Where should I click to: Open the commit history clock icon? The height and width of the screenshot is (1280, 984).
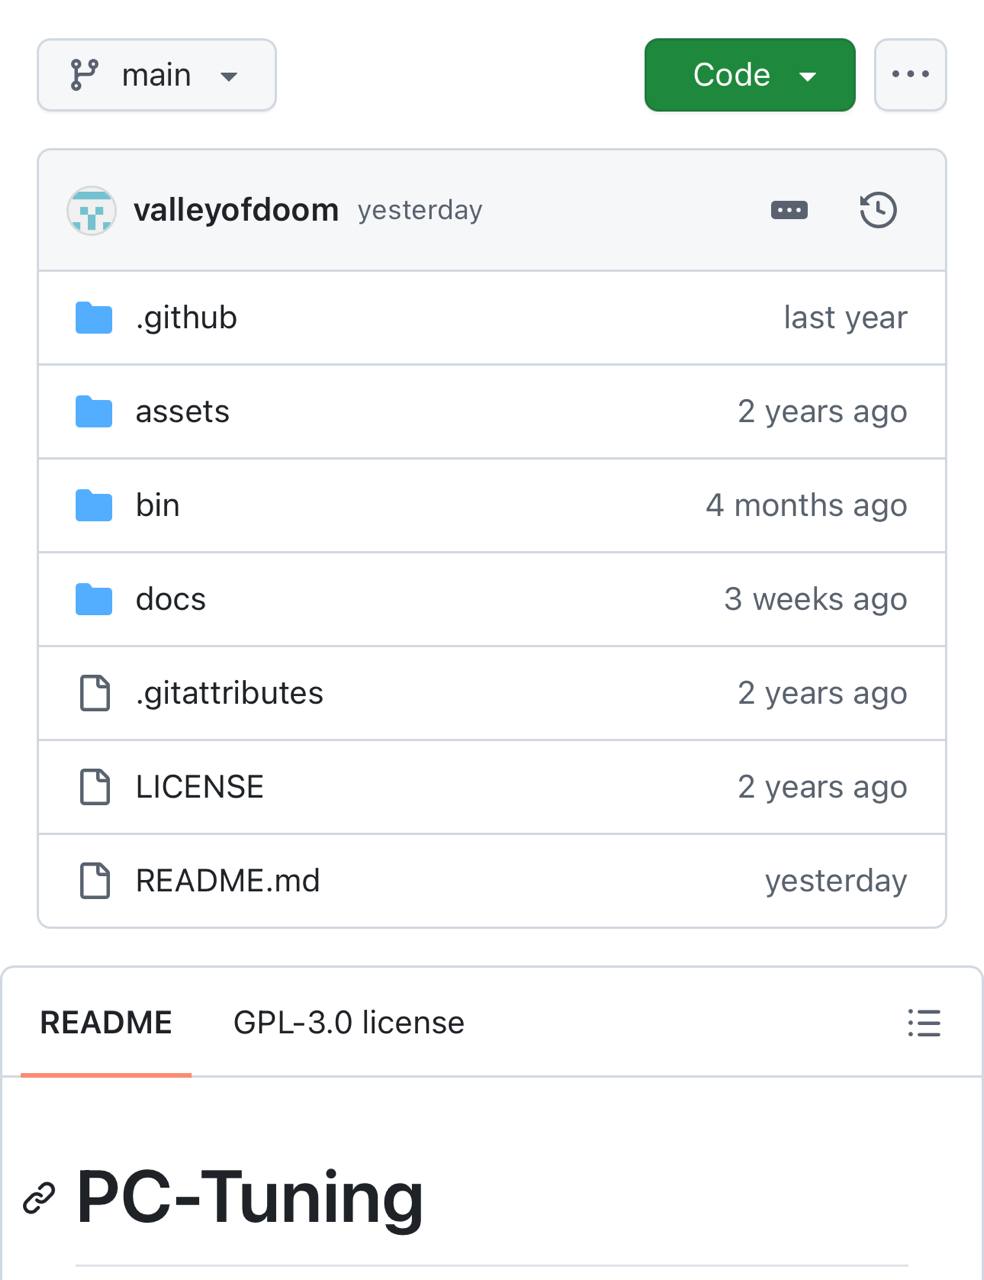(878, 210)
